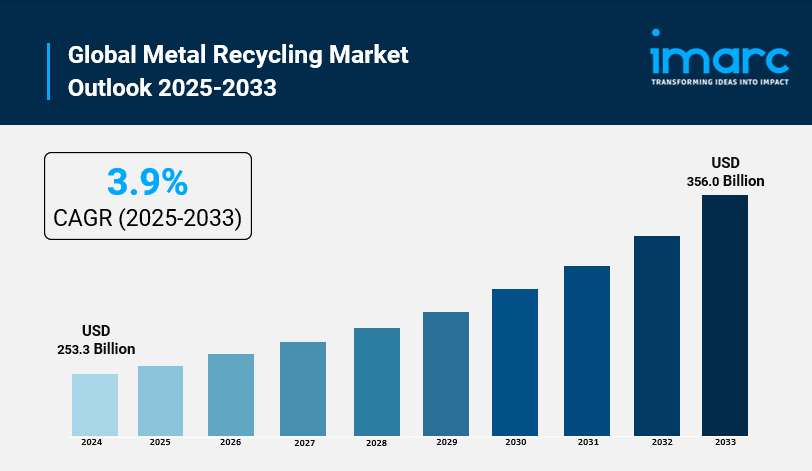This screenshot has height=471, width=812.
Task: Select the tallest dark navy 2033 bar
Action: (725, 315)
